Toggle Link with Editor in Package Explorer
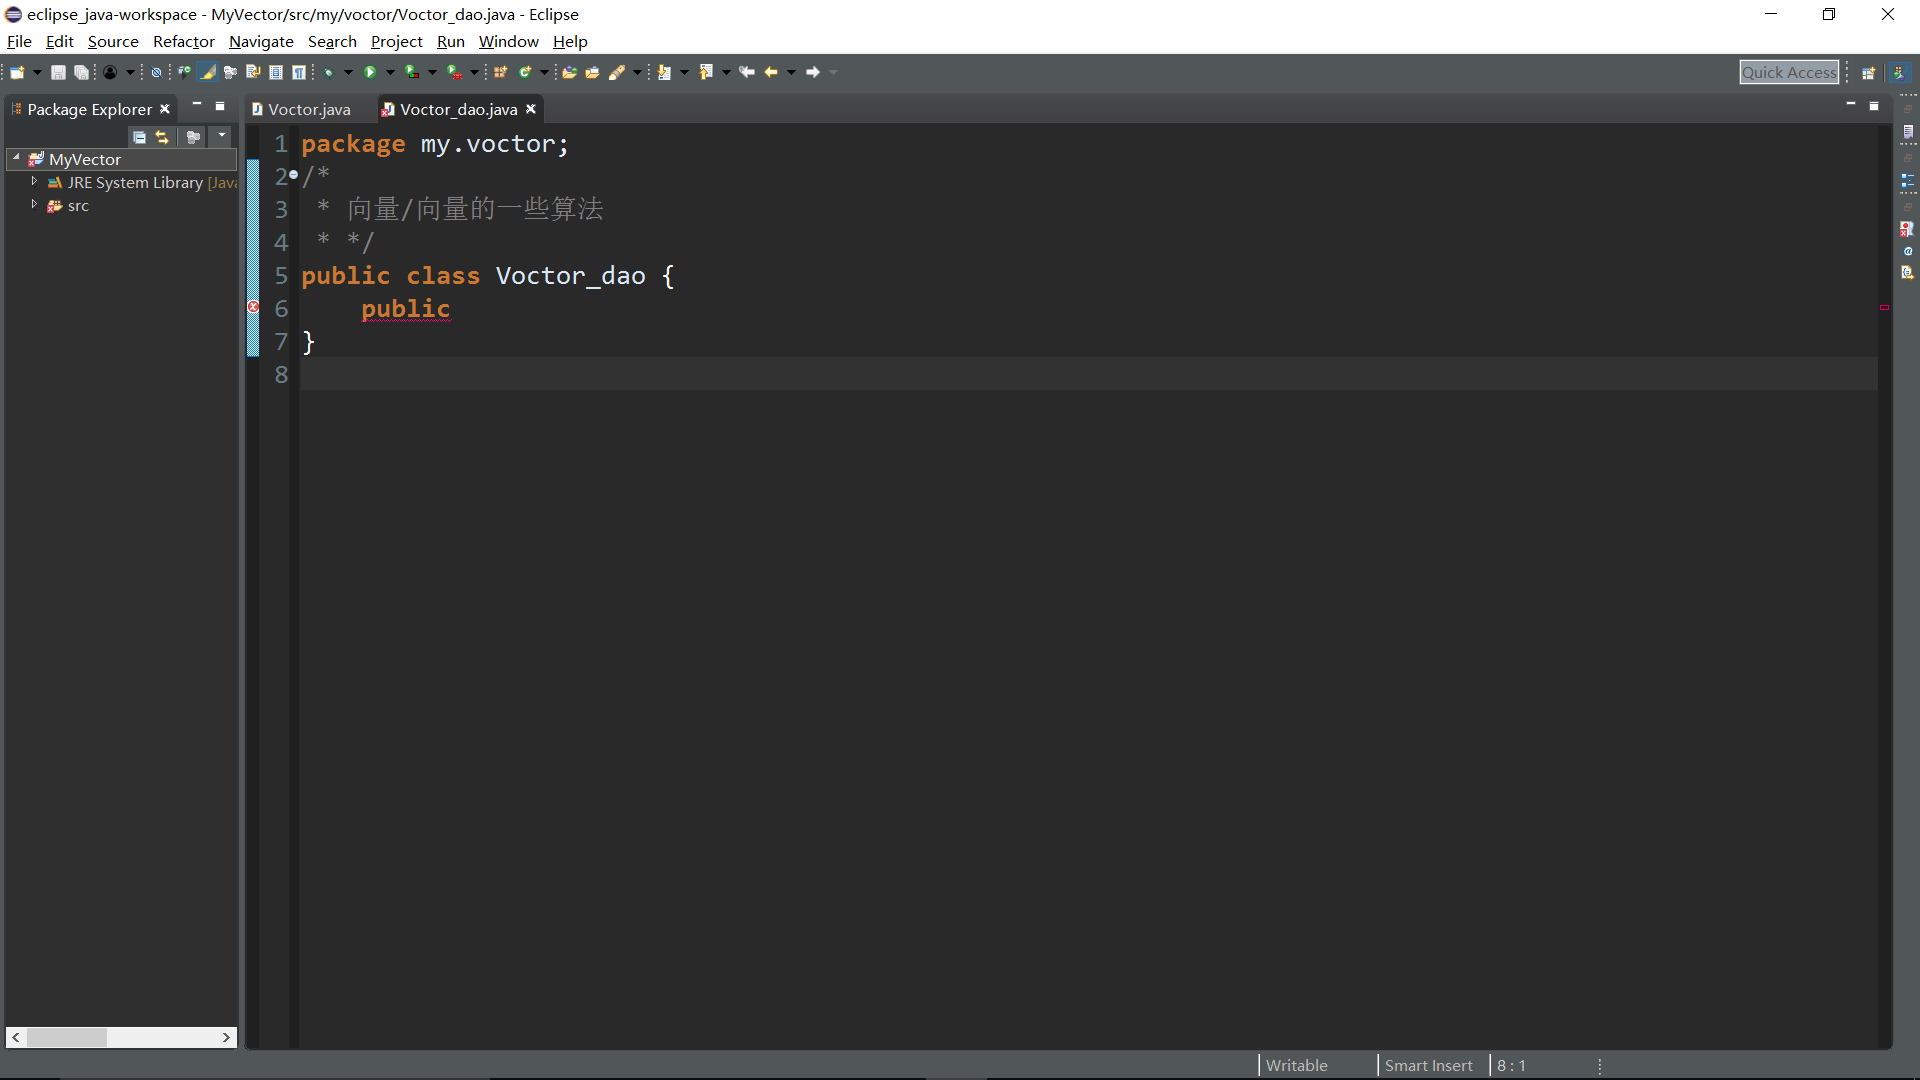Image resolution: width=1920 pixels, height=1080 pixels. pyautogui.click(x=162, y=137)
